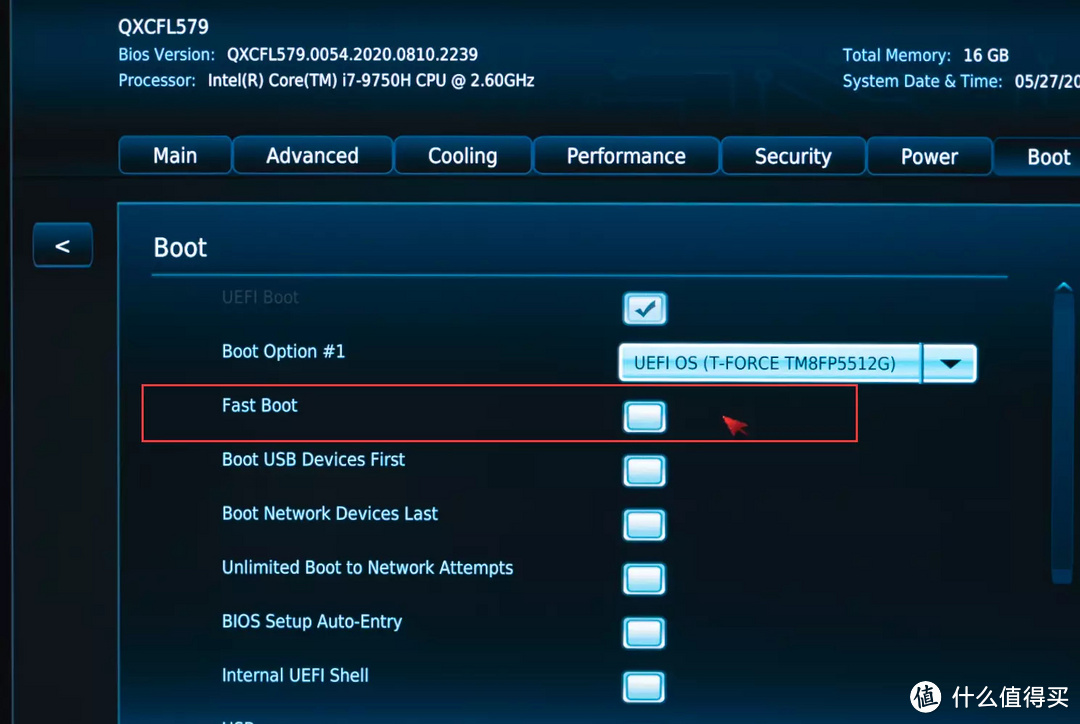Open the Power settings tab
Screen dimensions: 1080x724
coord(929,156)
